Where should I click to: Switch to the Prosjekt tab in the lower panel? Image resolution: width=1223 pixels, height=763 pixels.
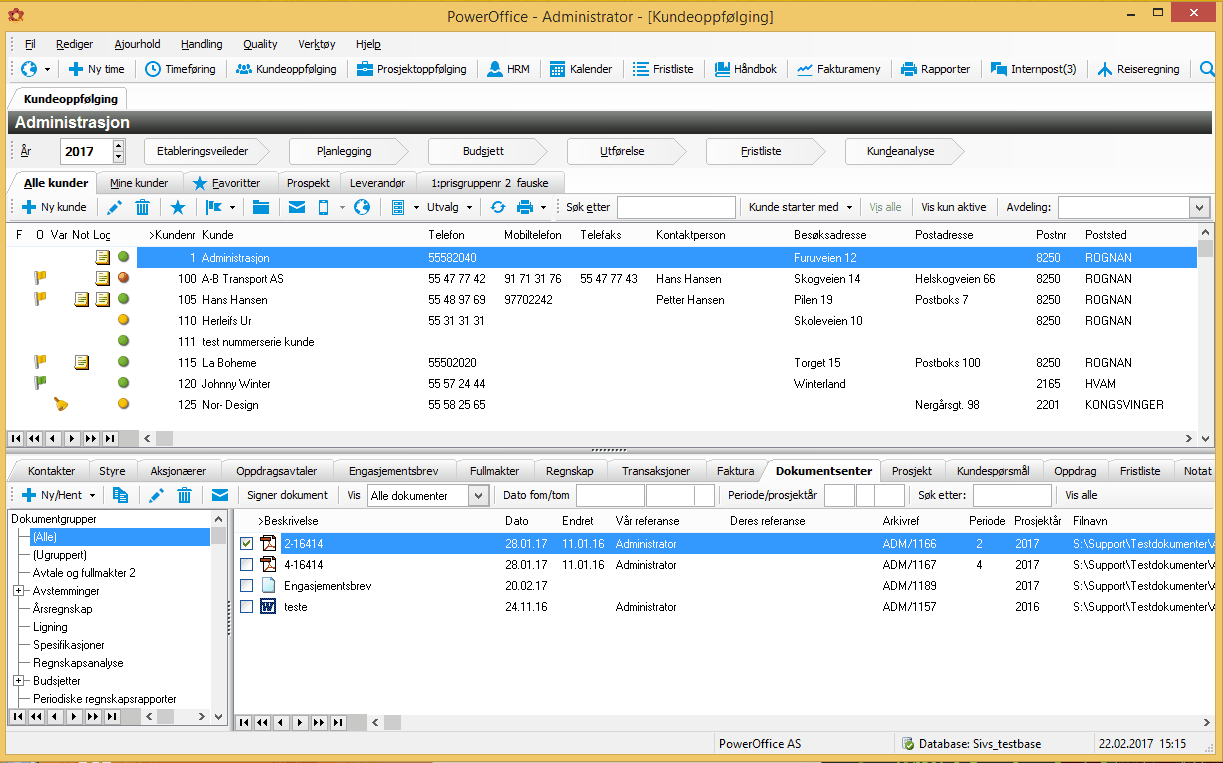[912, 471]
